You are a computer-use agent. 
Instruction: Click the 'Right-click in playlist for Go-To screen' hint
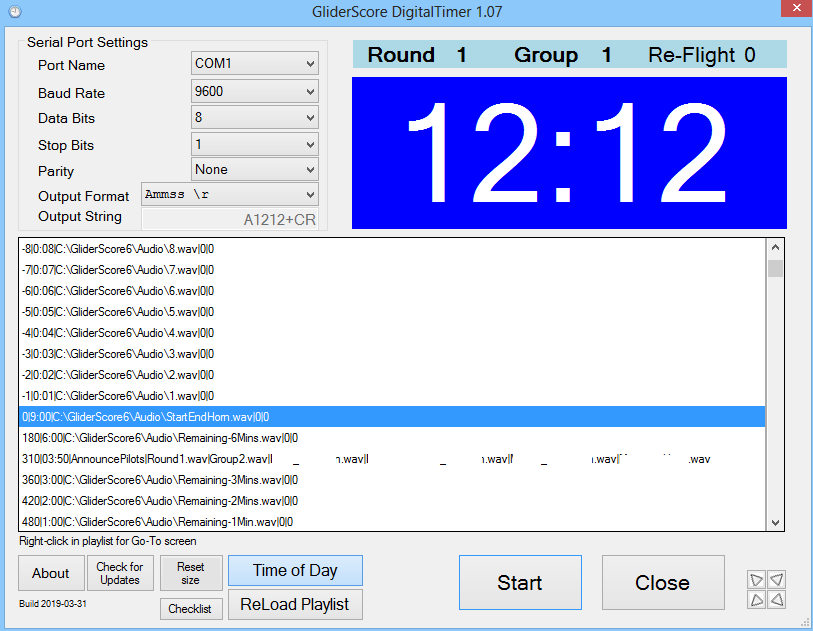coord(108,541)
